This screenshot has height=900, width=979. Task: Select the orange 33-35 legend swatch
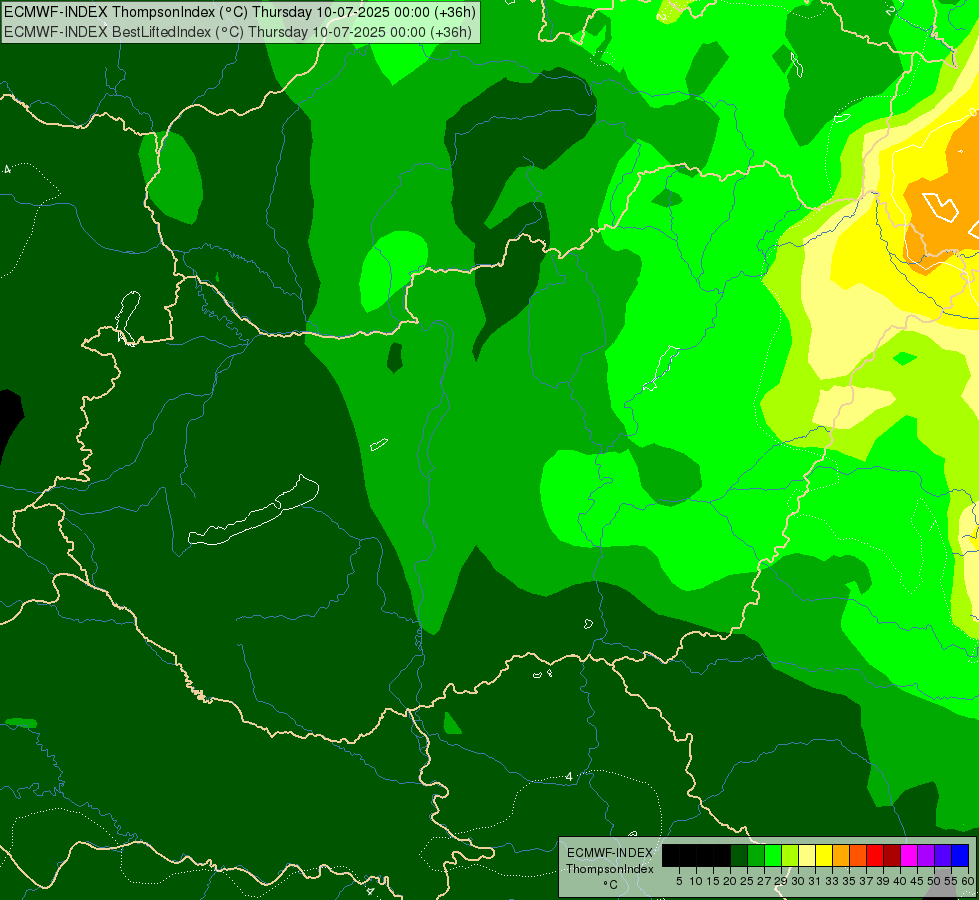pos(840,856)
